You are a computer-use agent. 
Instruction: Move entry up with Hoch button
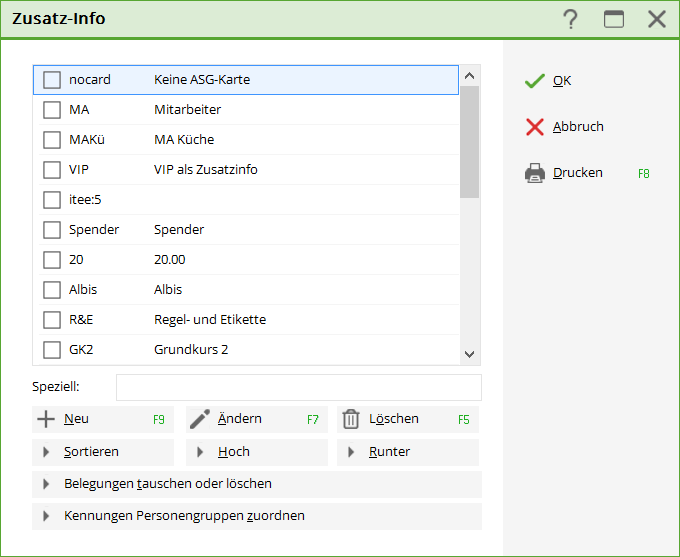click(x=257, y=452)
